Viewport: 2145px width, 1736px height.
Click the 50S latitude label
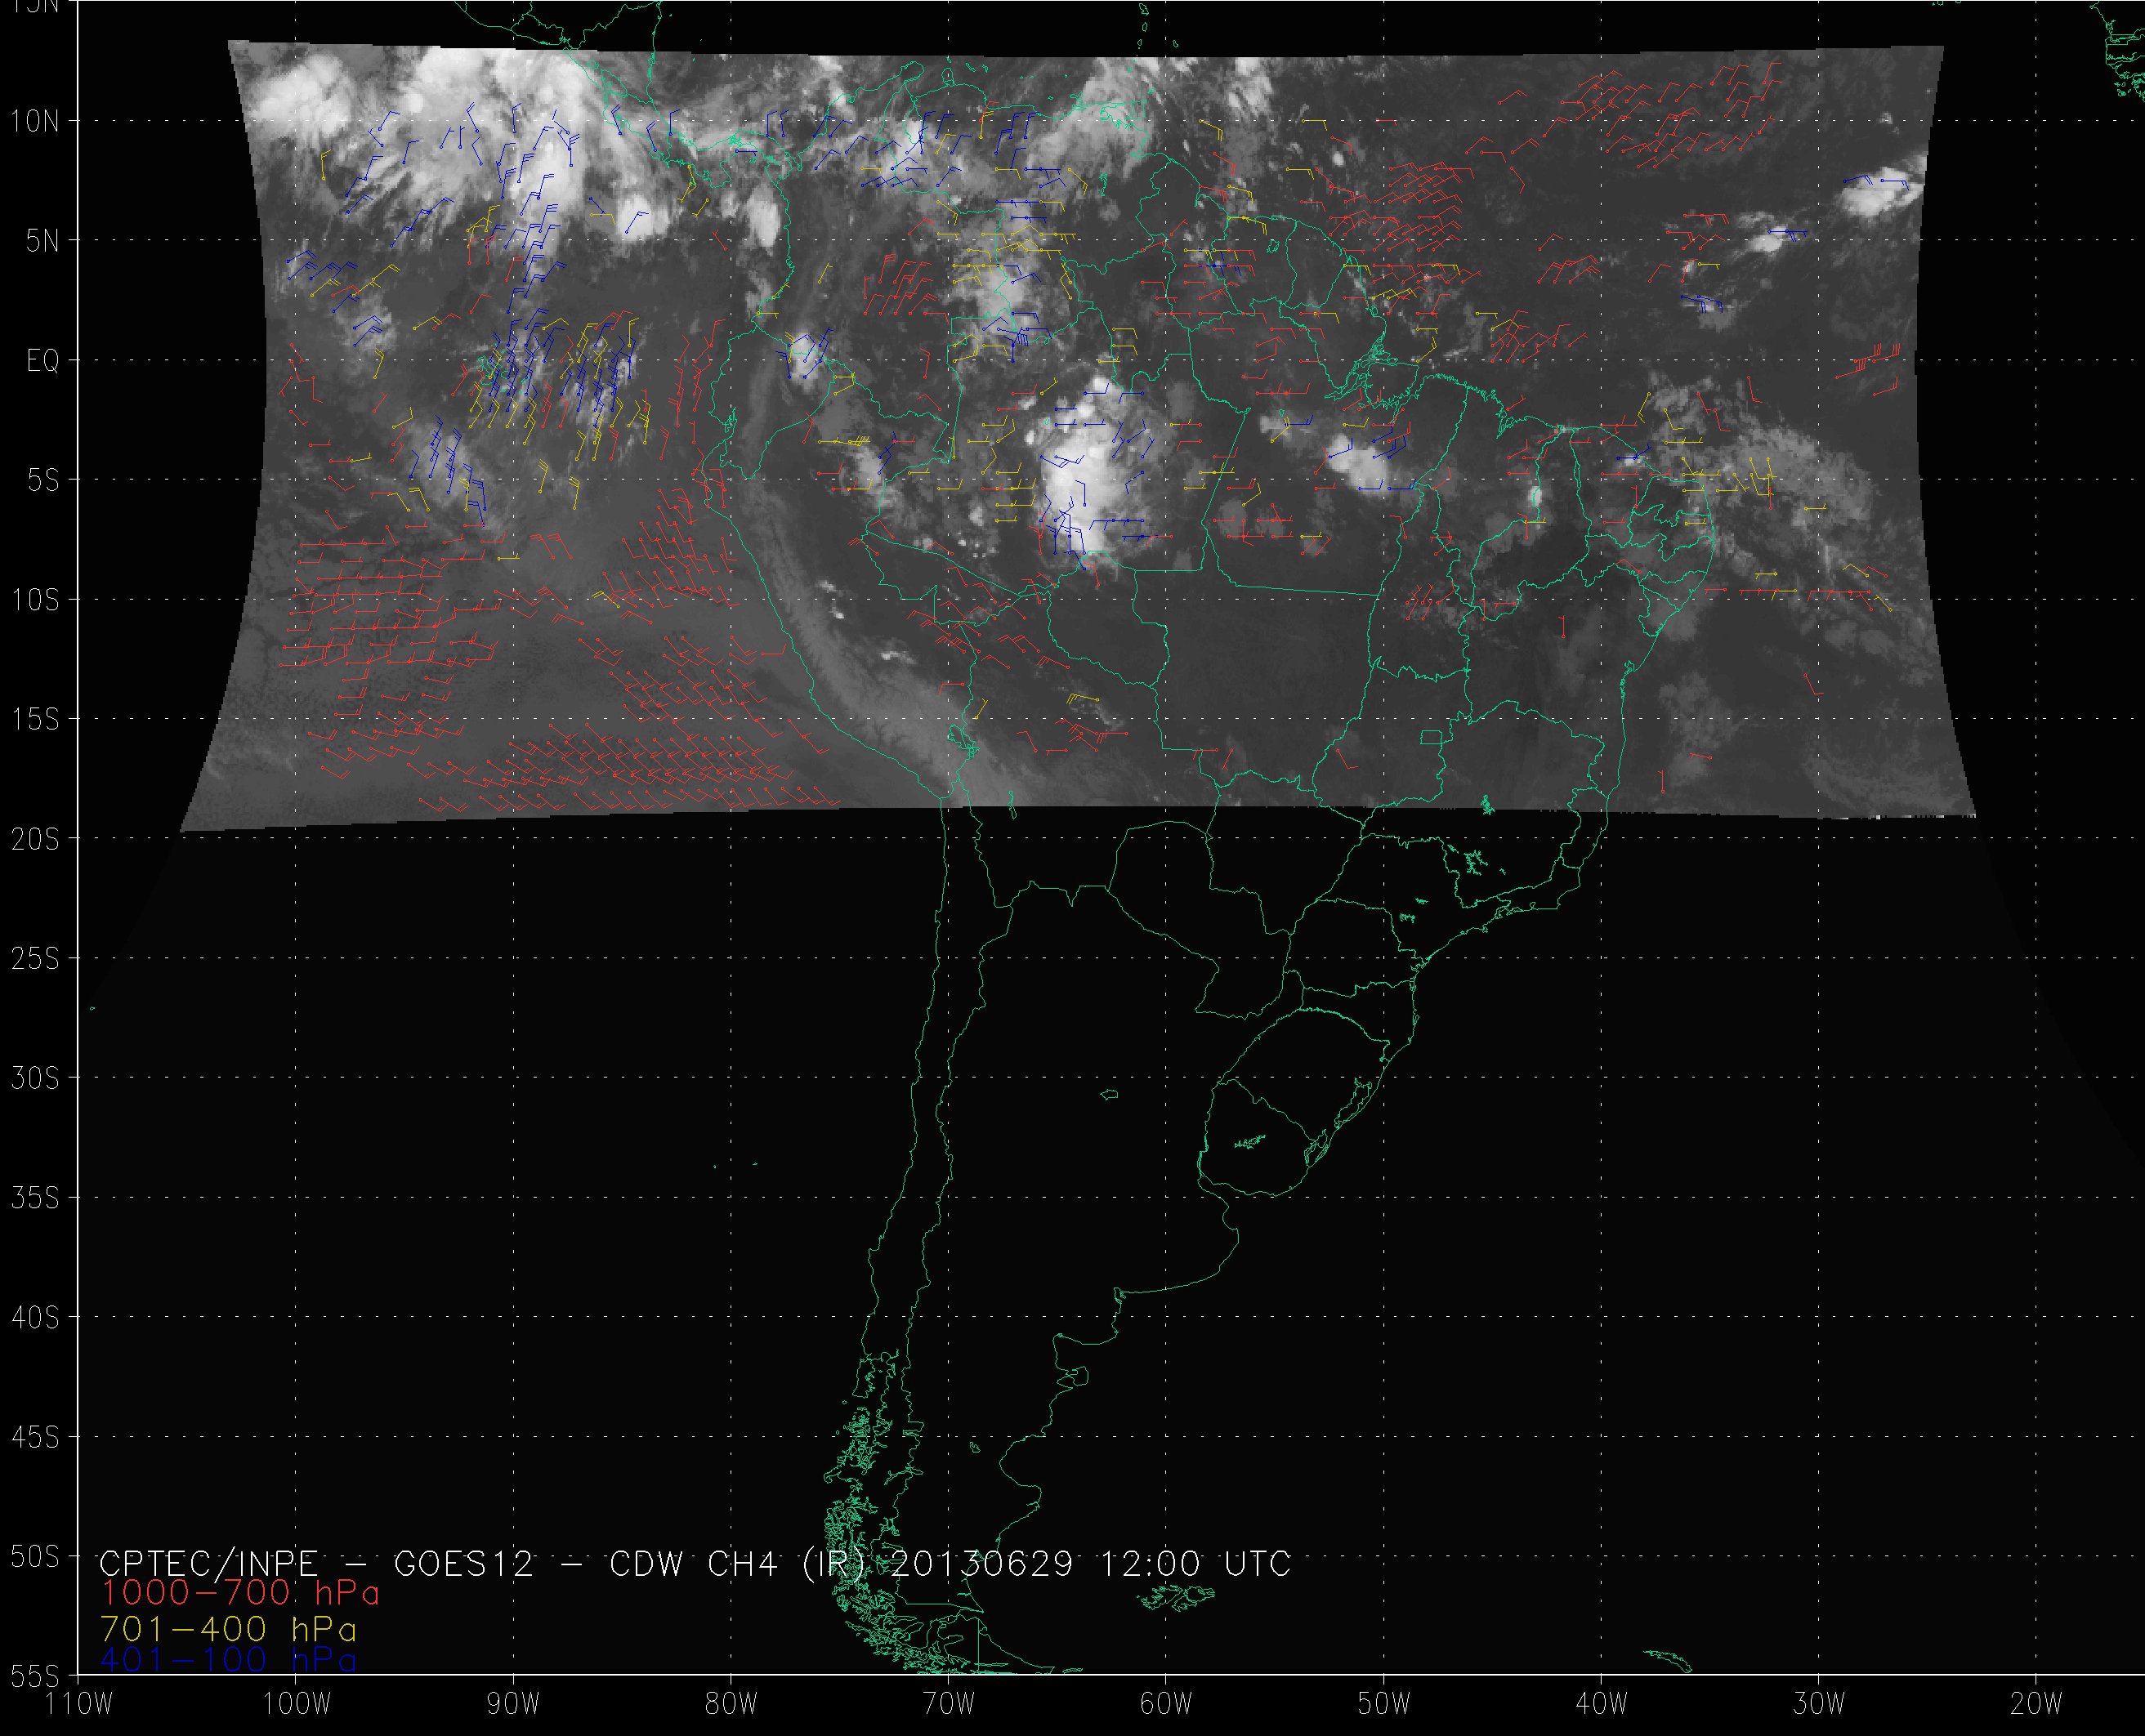35,1558
